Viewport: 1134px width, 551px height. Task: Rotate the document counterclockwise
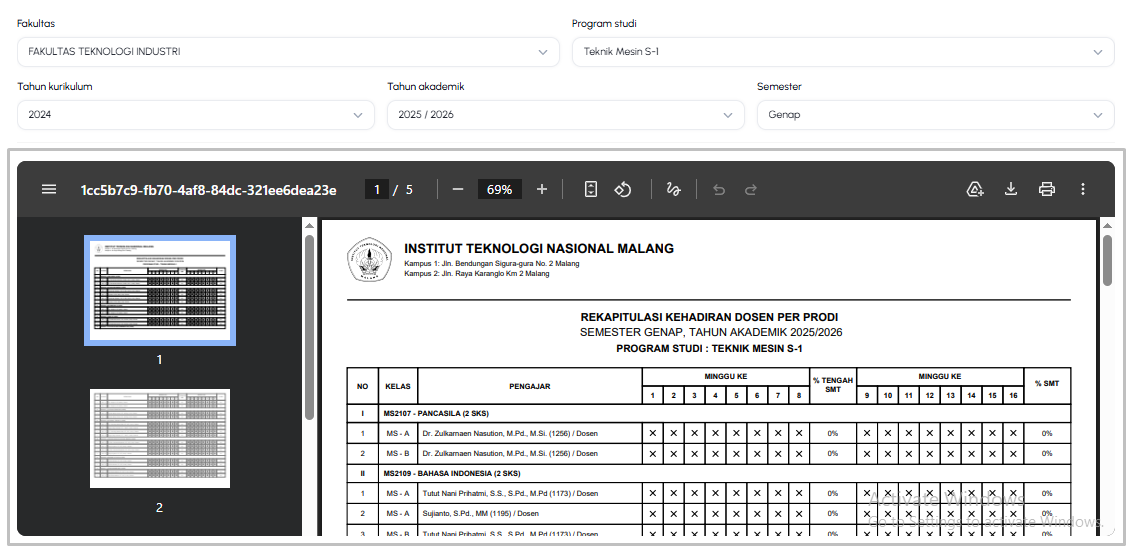[623, 189]
